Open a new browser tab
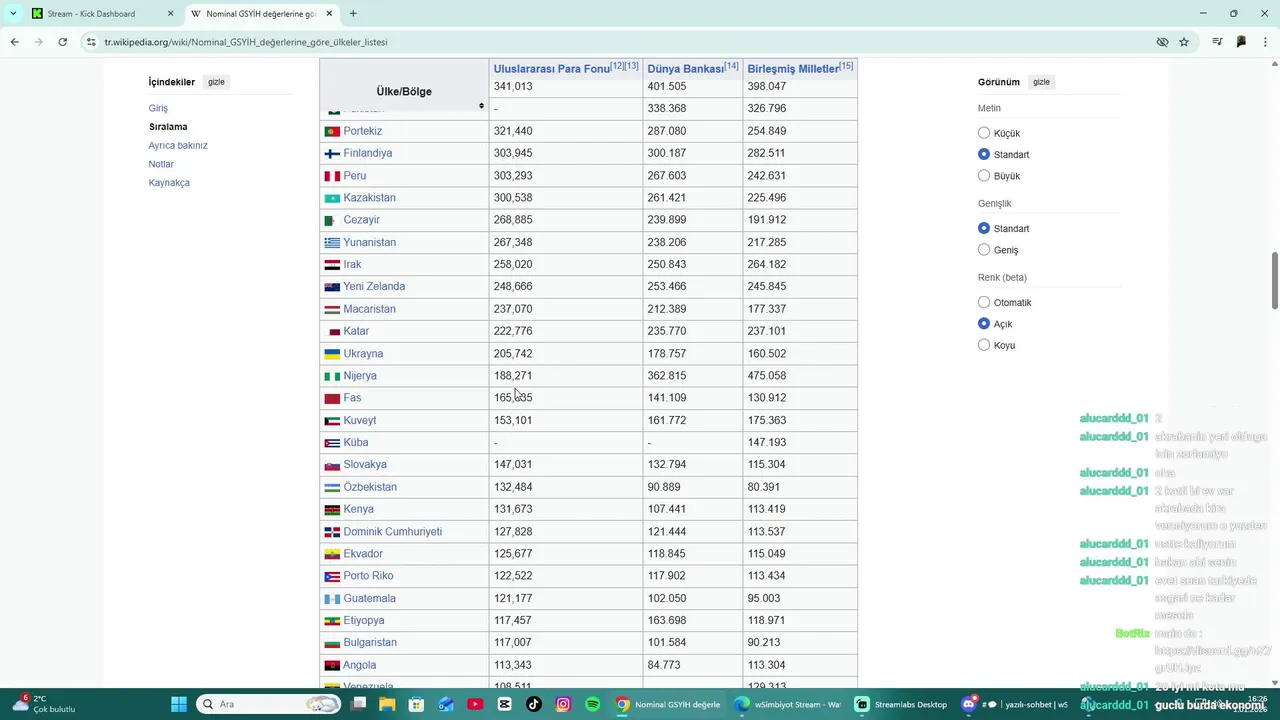The width and height of the screenshot is (1280, 720). [353, 14]
